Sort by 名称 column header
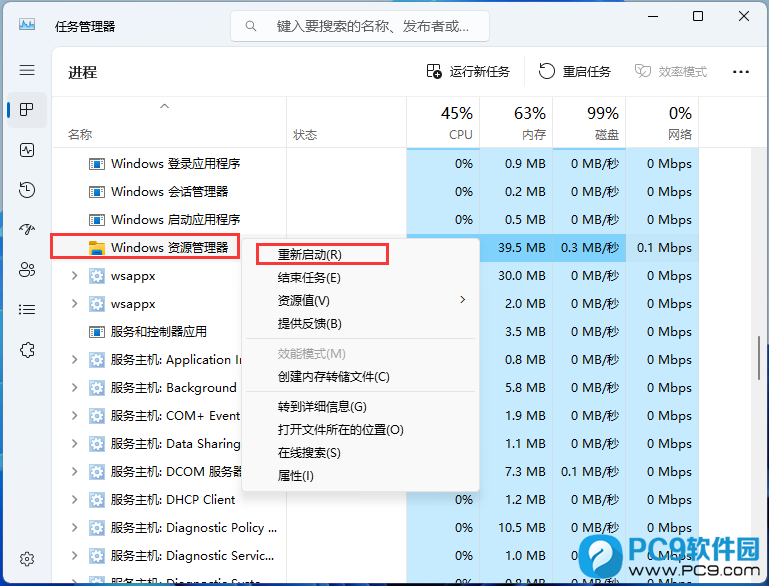Image resolution: width=769 pixels, height=586 pixels. [169, 122]
